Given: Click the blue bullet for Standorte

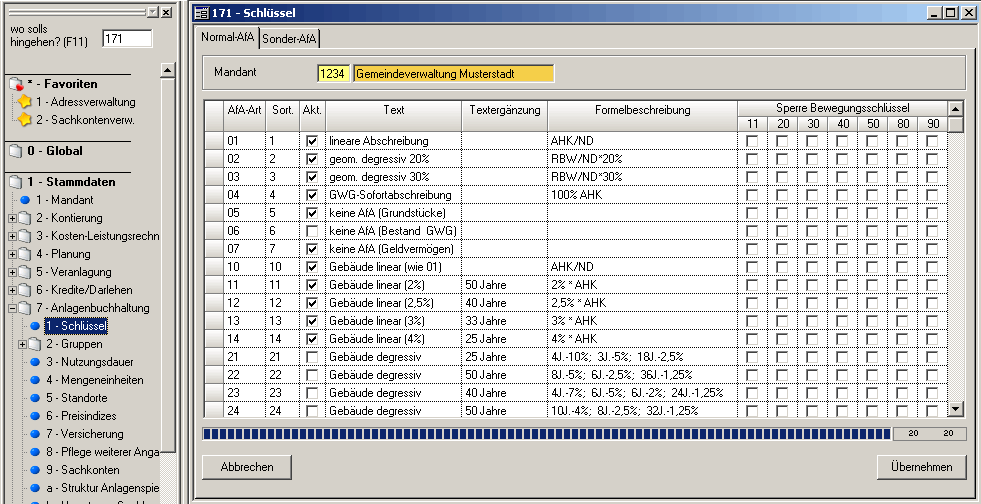Looking at the screenshot, I should pyautogui.click(x=35, y=398).
